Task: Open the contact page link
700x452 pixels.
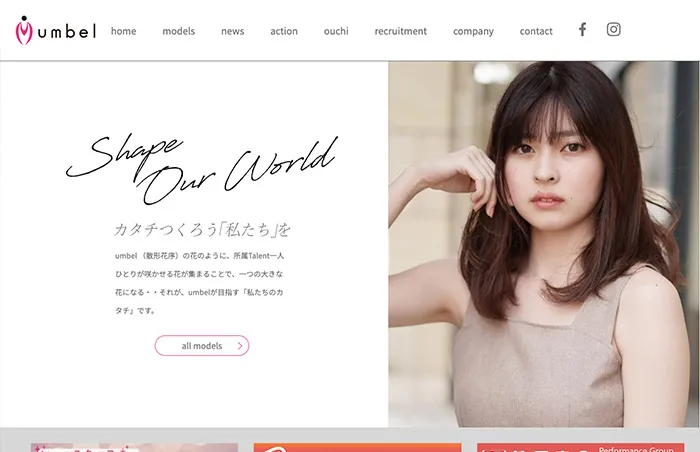Action: point(536,31)
